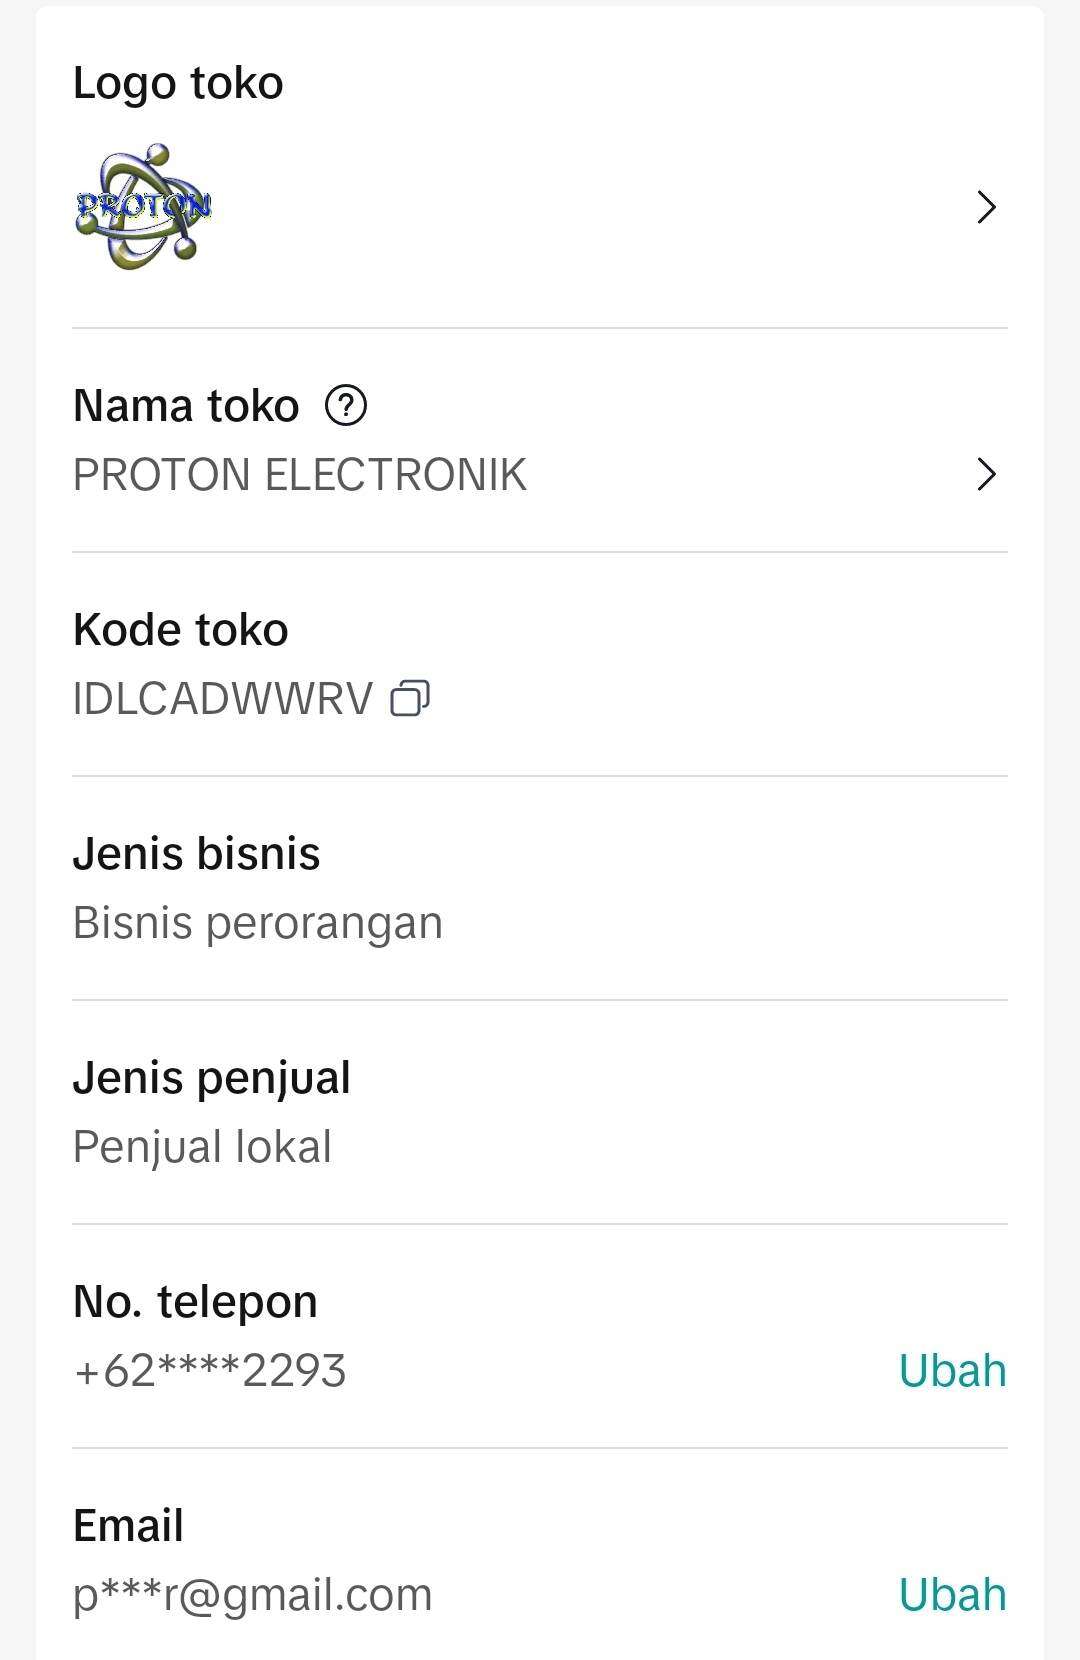This screenshot has height=1660, width=1080.
Task: Tap the Kode toko label
Action: point(181,630)
